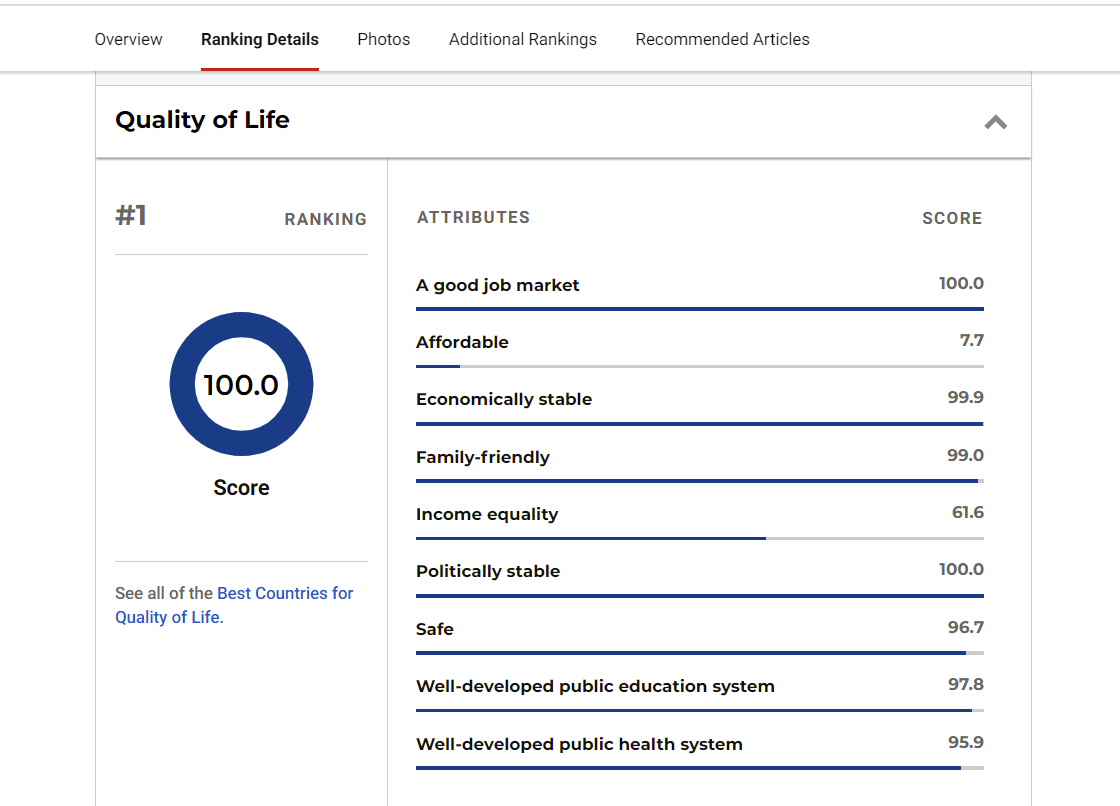Open the Photos tab
Screen dimensions: 1120x806
coord(384,39)
